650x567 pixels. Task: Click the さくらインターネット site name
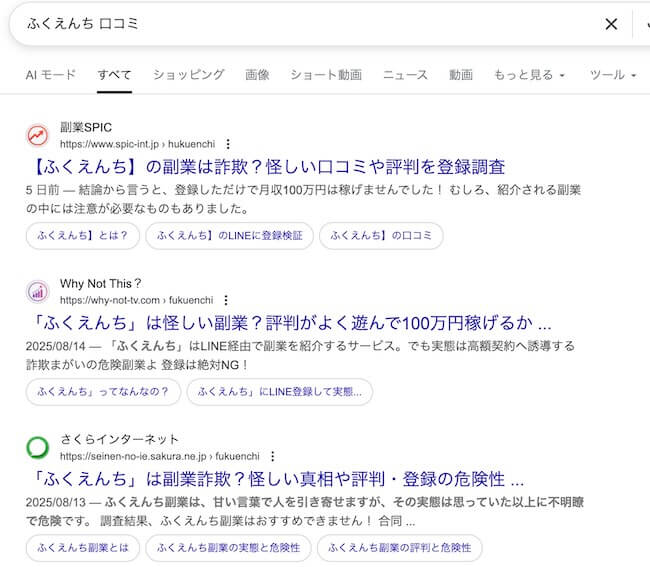[119, 439]
